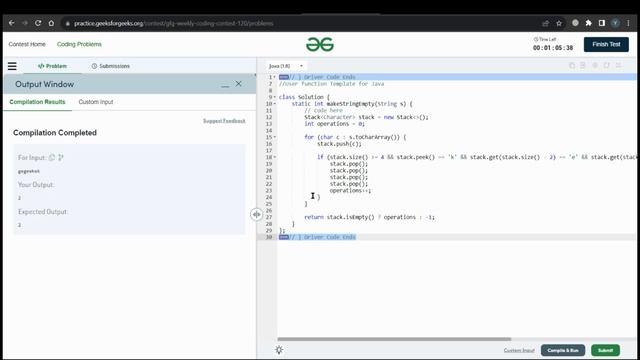
Task: Share this page via the share icon
Action: tap(546, 23)
